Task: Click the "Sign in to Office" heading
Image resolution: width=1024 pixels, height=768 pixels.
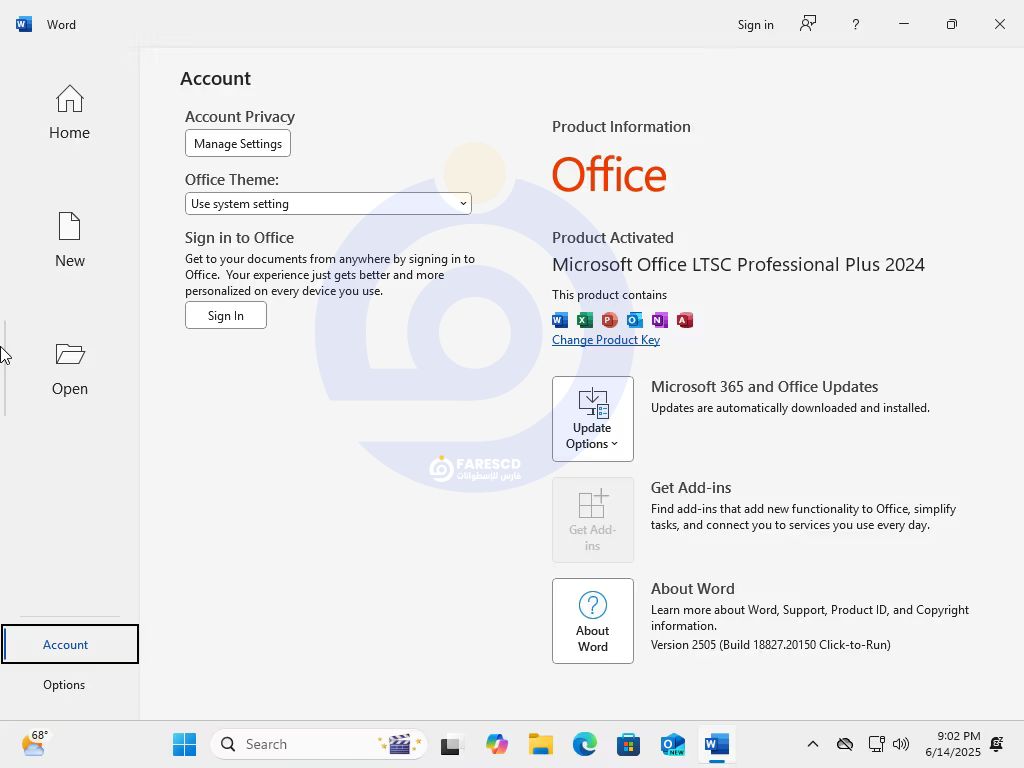Action: coord(239,238)
